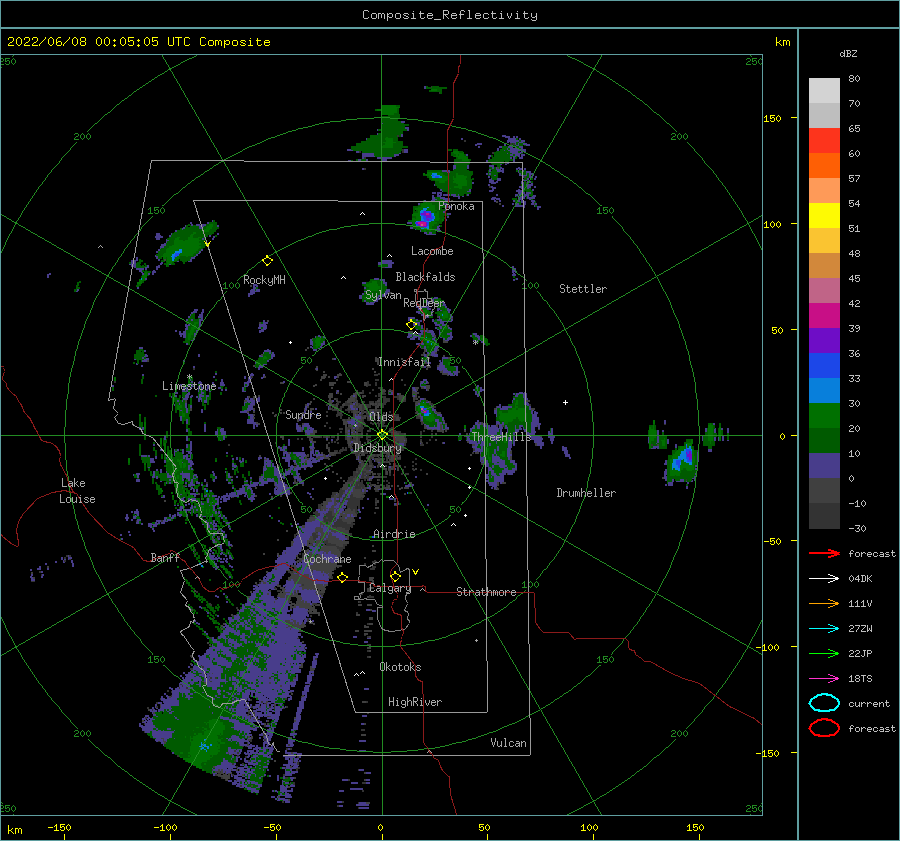Click the Sylvan label
The width and height of the screenshot is (900, 841).
point(383,295)
